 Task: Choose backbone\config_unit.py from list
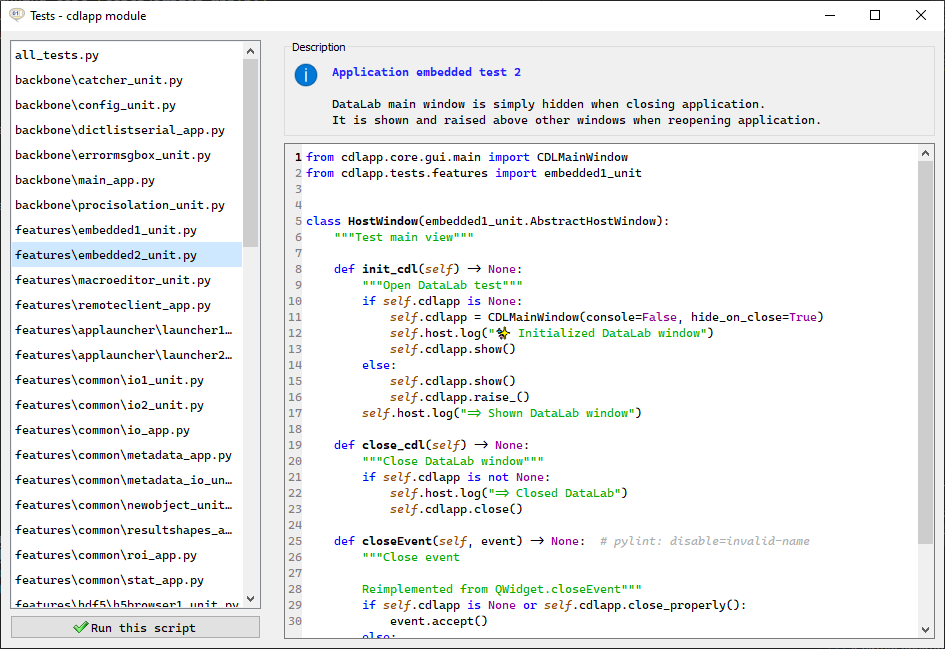click(127, 105)
